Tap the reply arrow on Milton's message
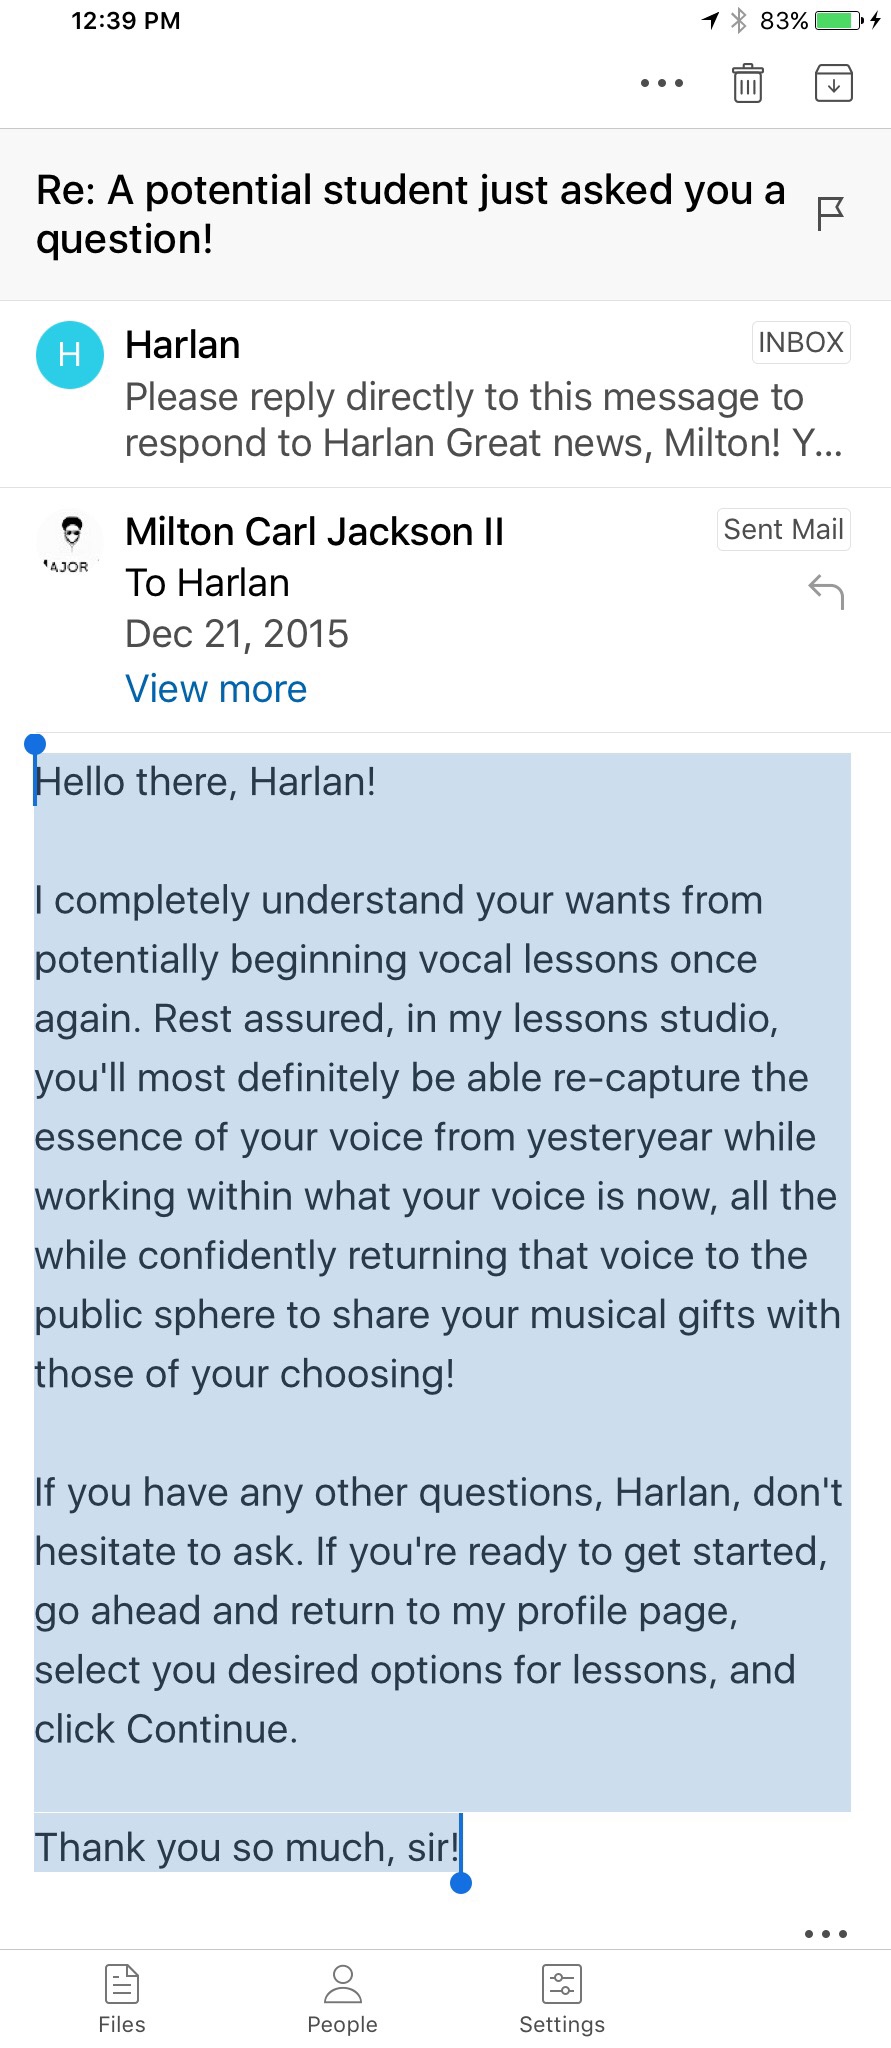 coord(826,592)
